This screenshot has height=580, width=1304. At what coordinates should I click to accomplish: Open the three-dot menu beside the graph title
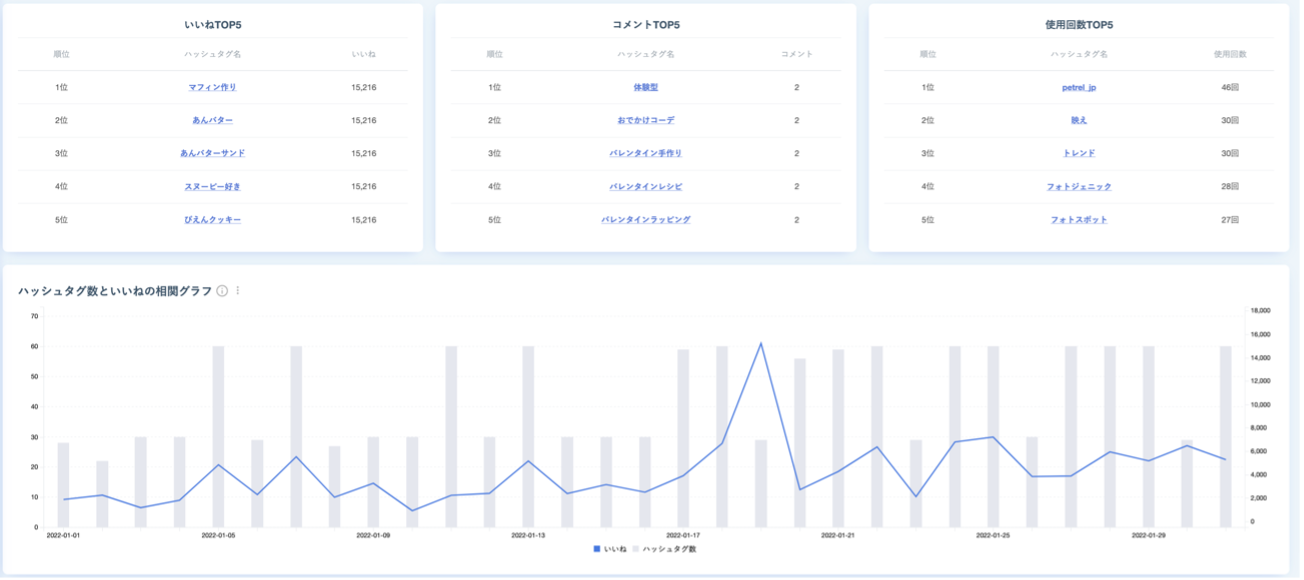(x=238, y=291)
